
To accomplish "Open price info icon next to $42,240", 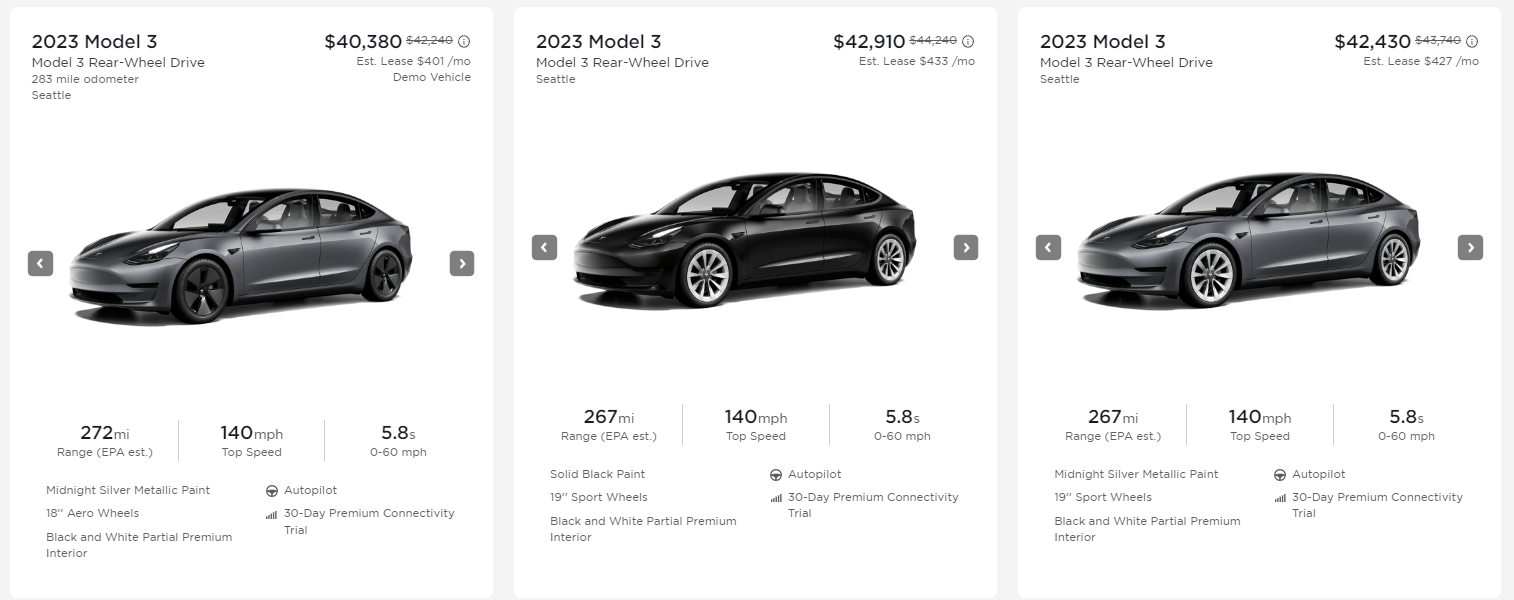I will (464, 41).
